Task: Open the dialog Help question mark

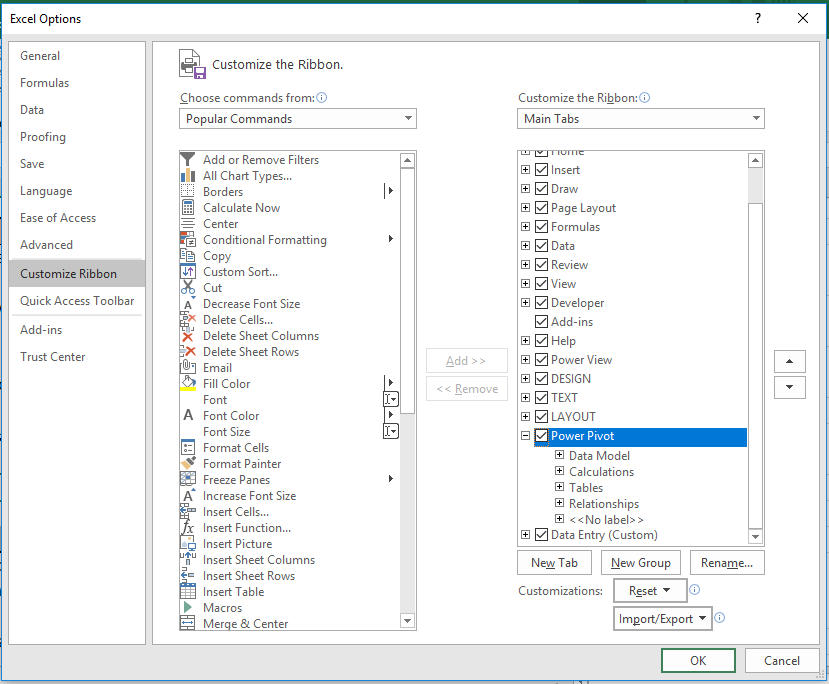Action: (758, 19)
